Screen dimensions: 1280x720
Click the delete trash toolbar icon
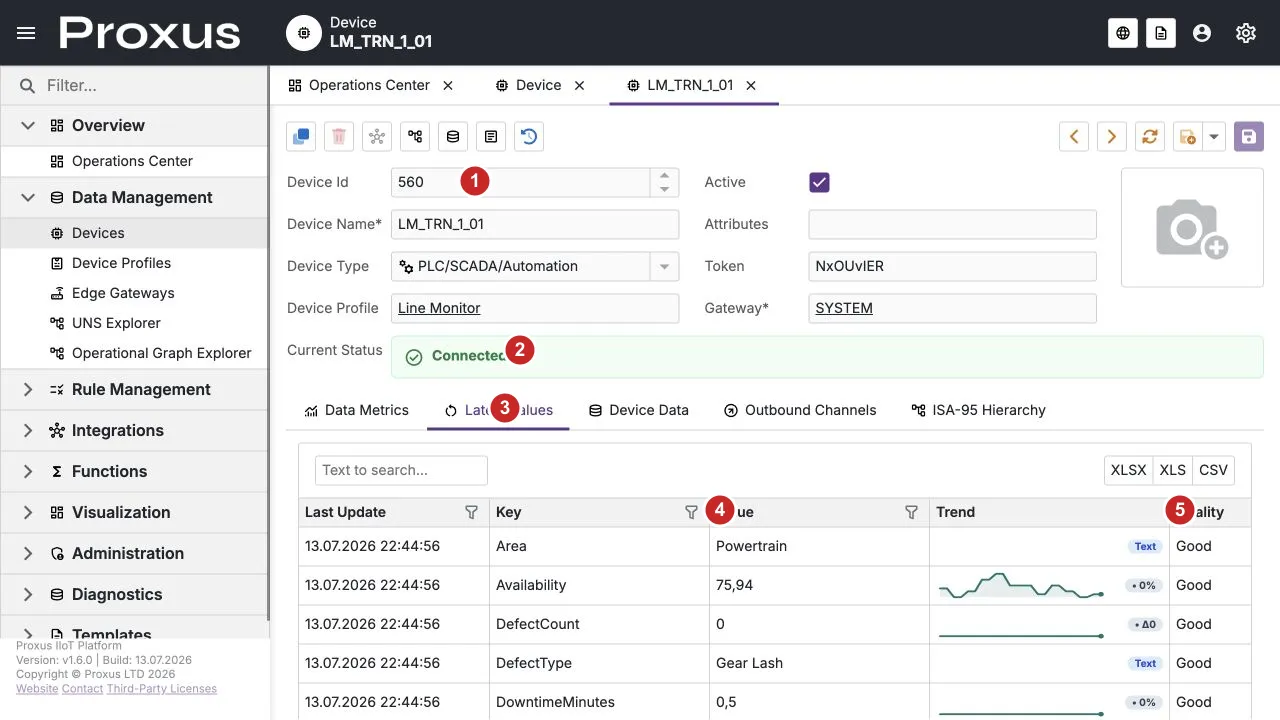click(x=339, y=137)
